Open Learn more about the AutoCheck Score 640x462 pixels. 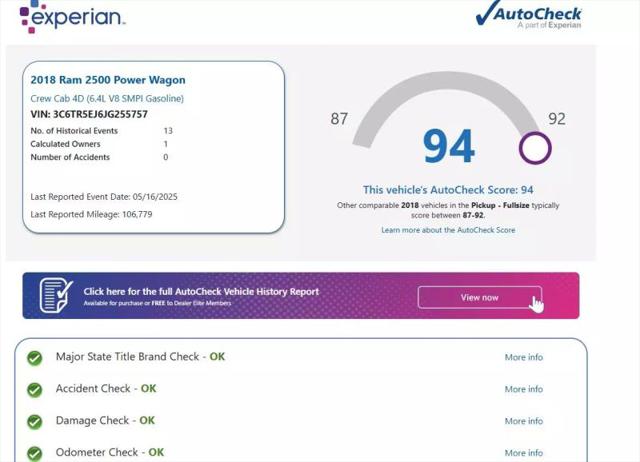tap(448, 230)
